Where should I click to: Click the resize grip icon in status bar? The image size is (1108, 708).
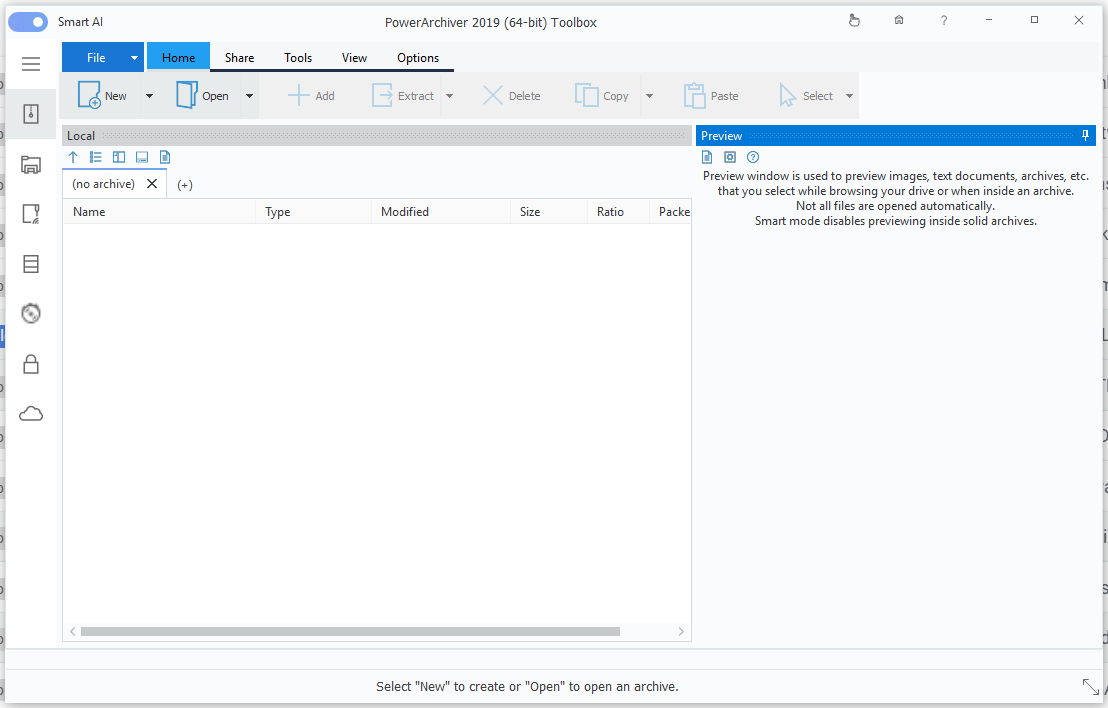click(x=1091, y=686)
